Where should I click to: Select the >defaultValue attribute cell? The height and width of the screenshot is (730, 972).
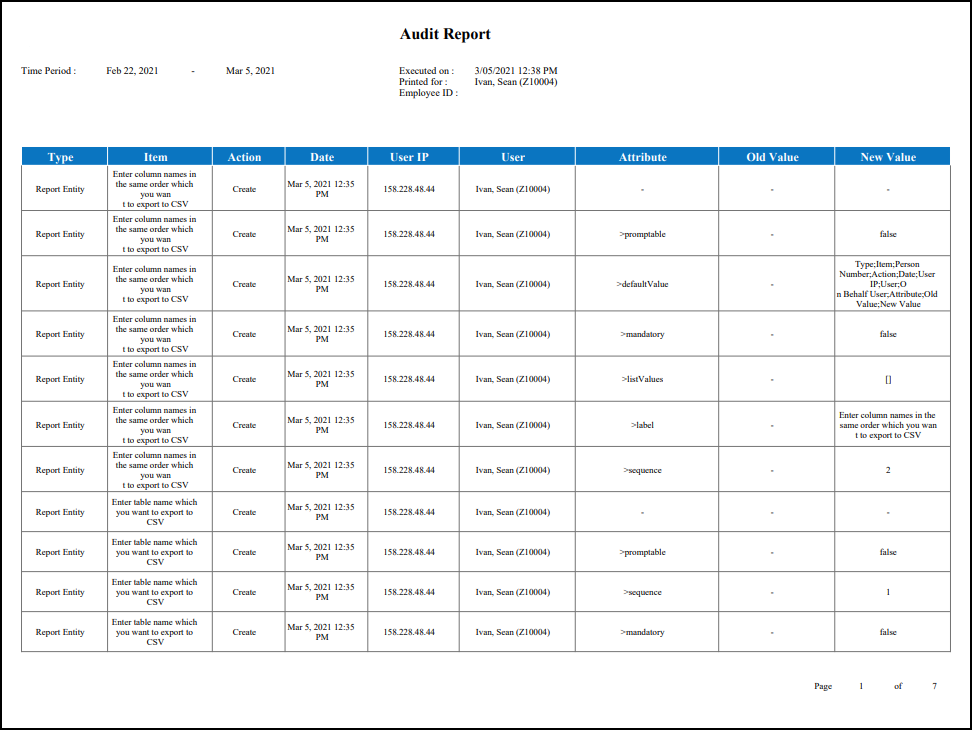[642, 284]
